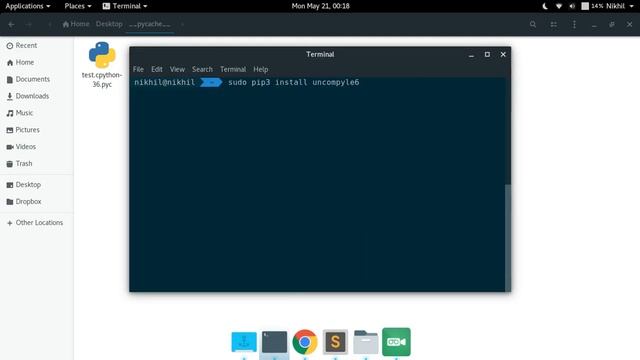Close the file manager window
This screenshot has width=640, height=360.
629,24
